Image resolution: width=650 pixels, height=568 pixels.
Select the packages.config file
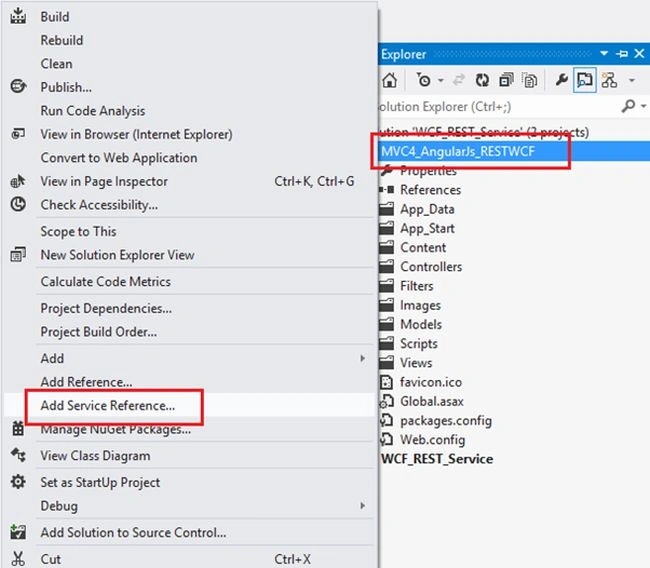(x=446, y=421)
